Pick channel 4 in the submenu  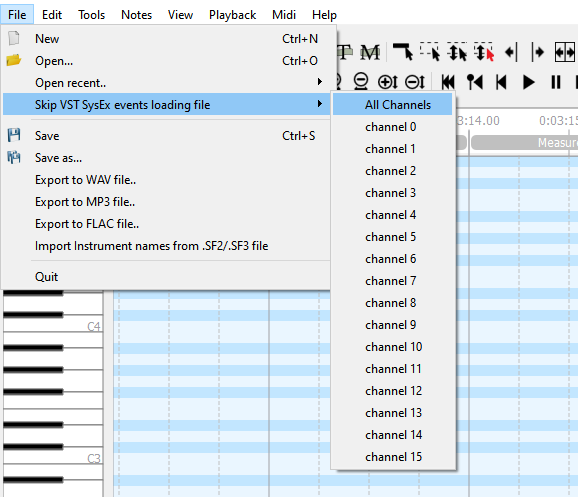point(393,215)
